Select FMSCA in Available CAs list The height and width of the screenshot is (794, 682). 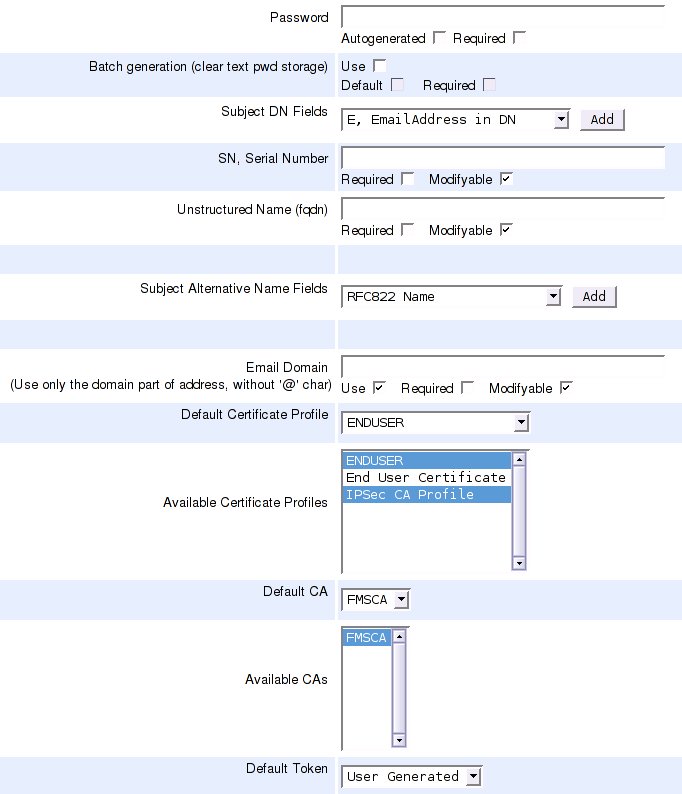(x=366, y=638)
